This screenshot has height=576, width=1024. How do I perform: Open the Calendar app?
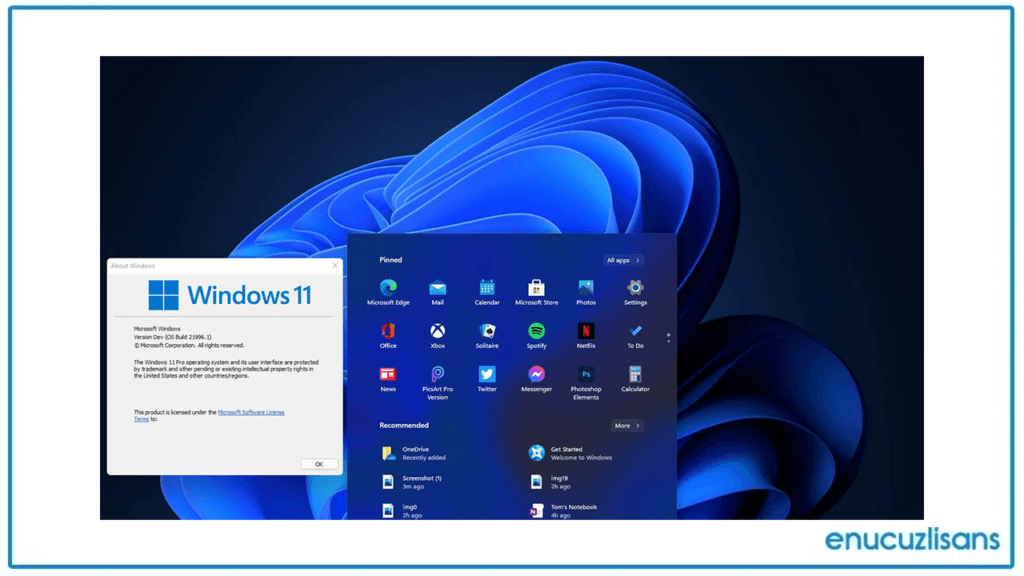click(x=487, y=285)
